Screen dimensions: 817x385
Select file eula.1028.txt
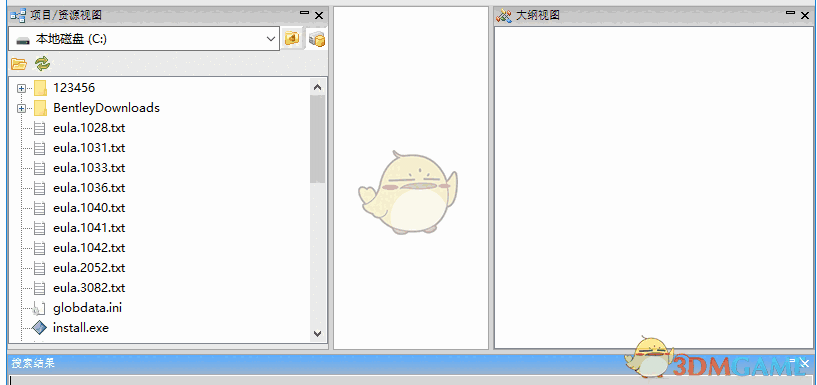pos(89,128)
